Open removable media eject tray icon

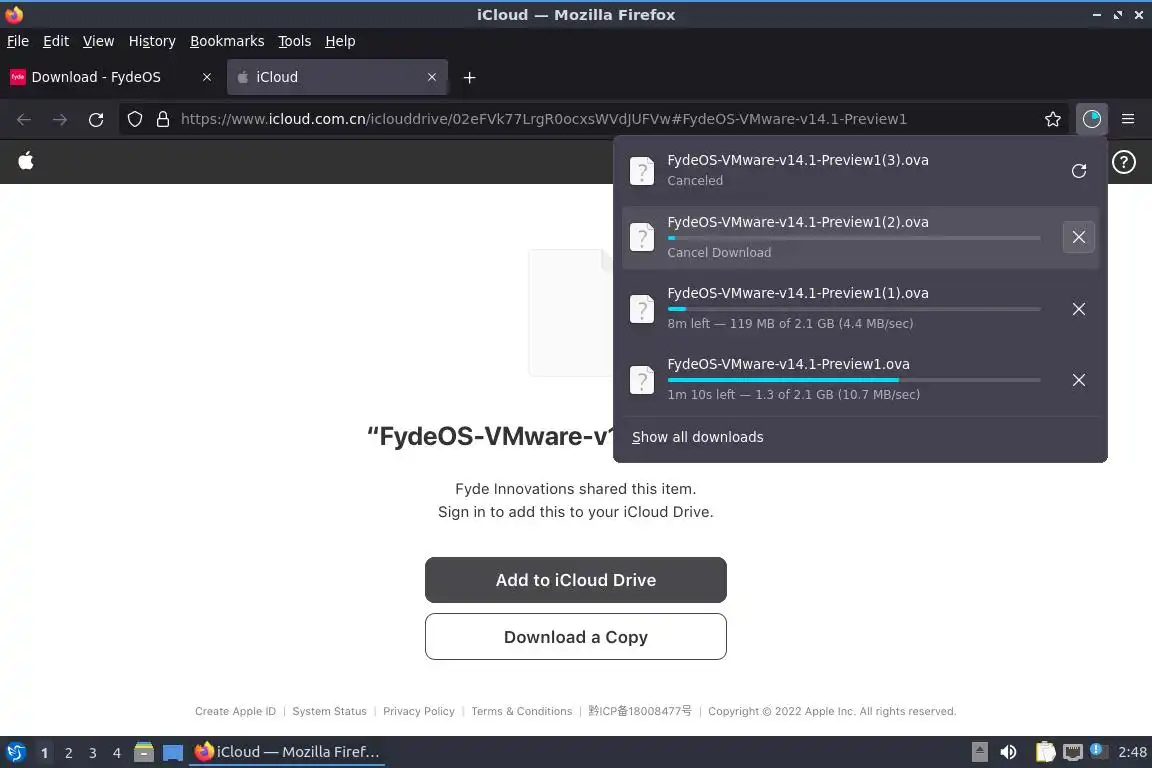coord(979,752)
